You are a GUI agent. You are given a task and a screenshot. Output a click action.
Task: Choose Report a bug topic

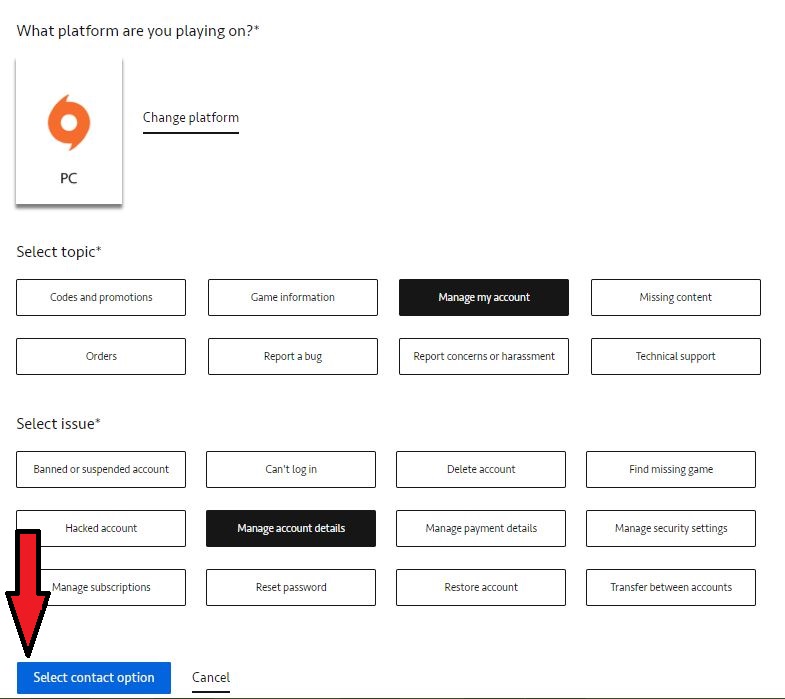[293, 357]
